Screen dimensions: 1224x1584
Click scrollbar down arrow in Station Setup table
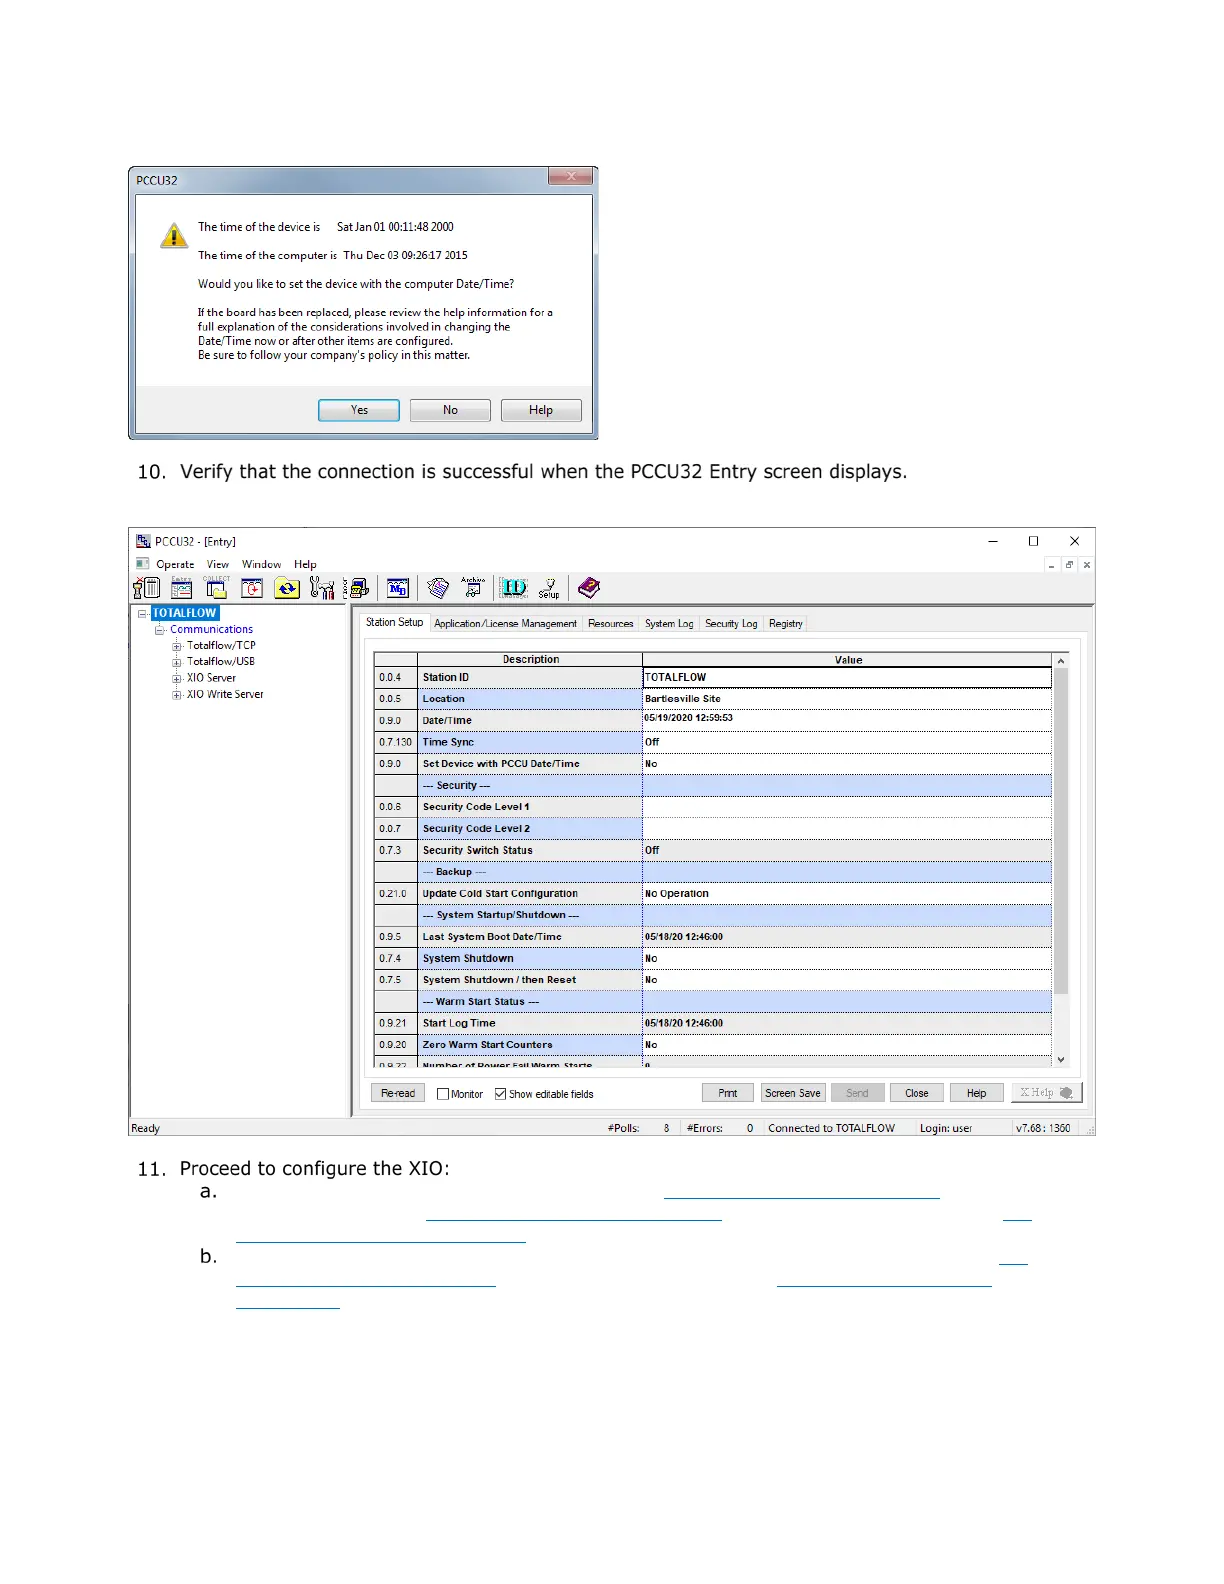click(1061, 1059)
